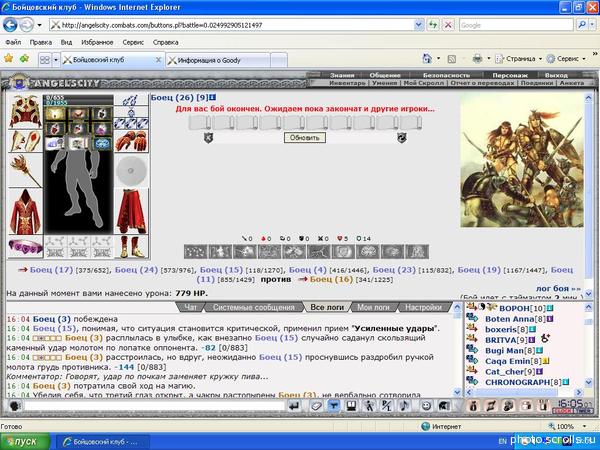Click the round shield equipment slot
This screenshot has width=600, height=450.
point(131,170)
